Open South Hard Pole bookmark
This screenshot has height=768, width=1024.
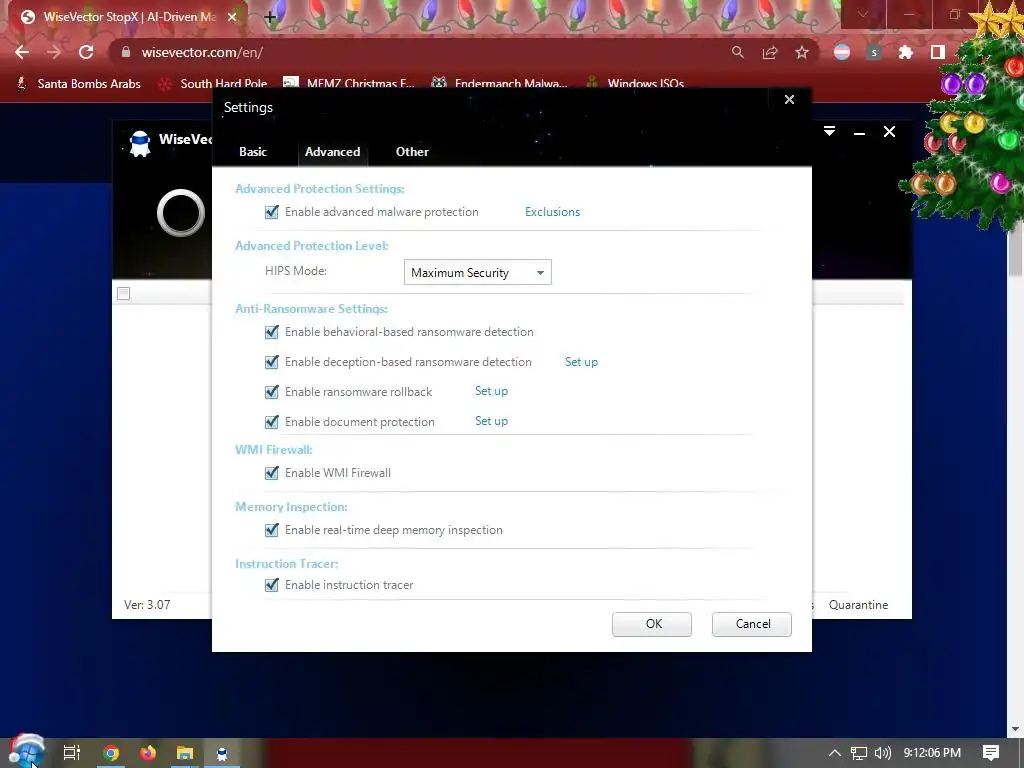click(x=213, y=84)
